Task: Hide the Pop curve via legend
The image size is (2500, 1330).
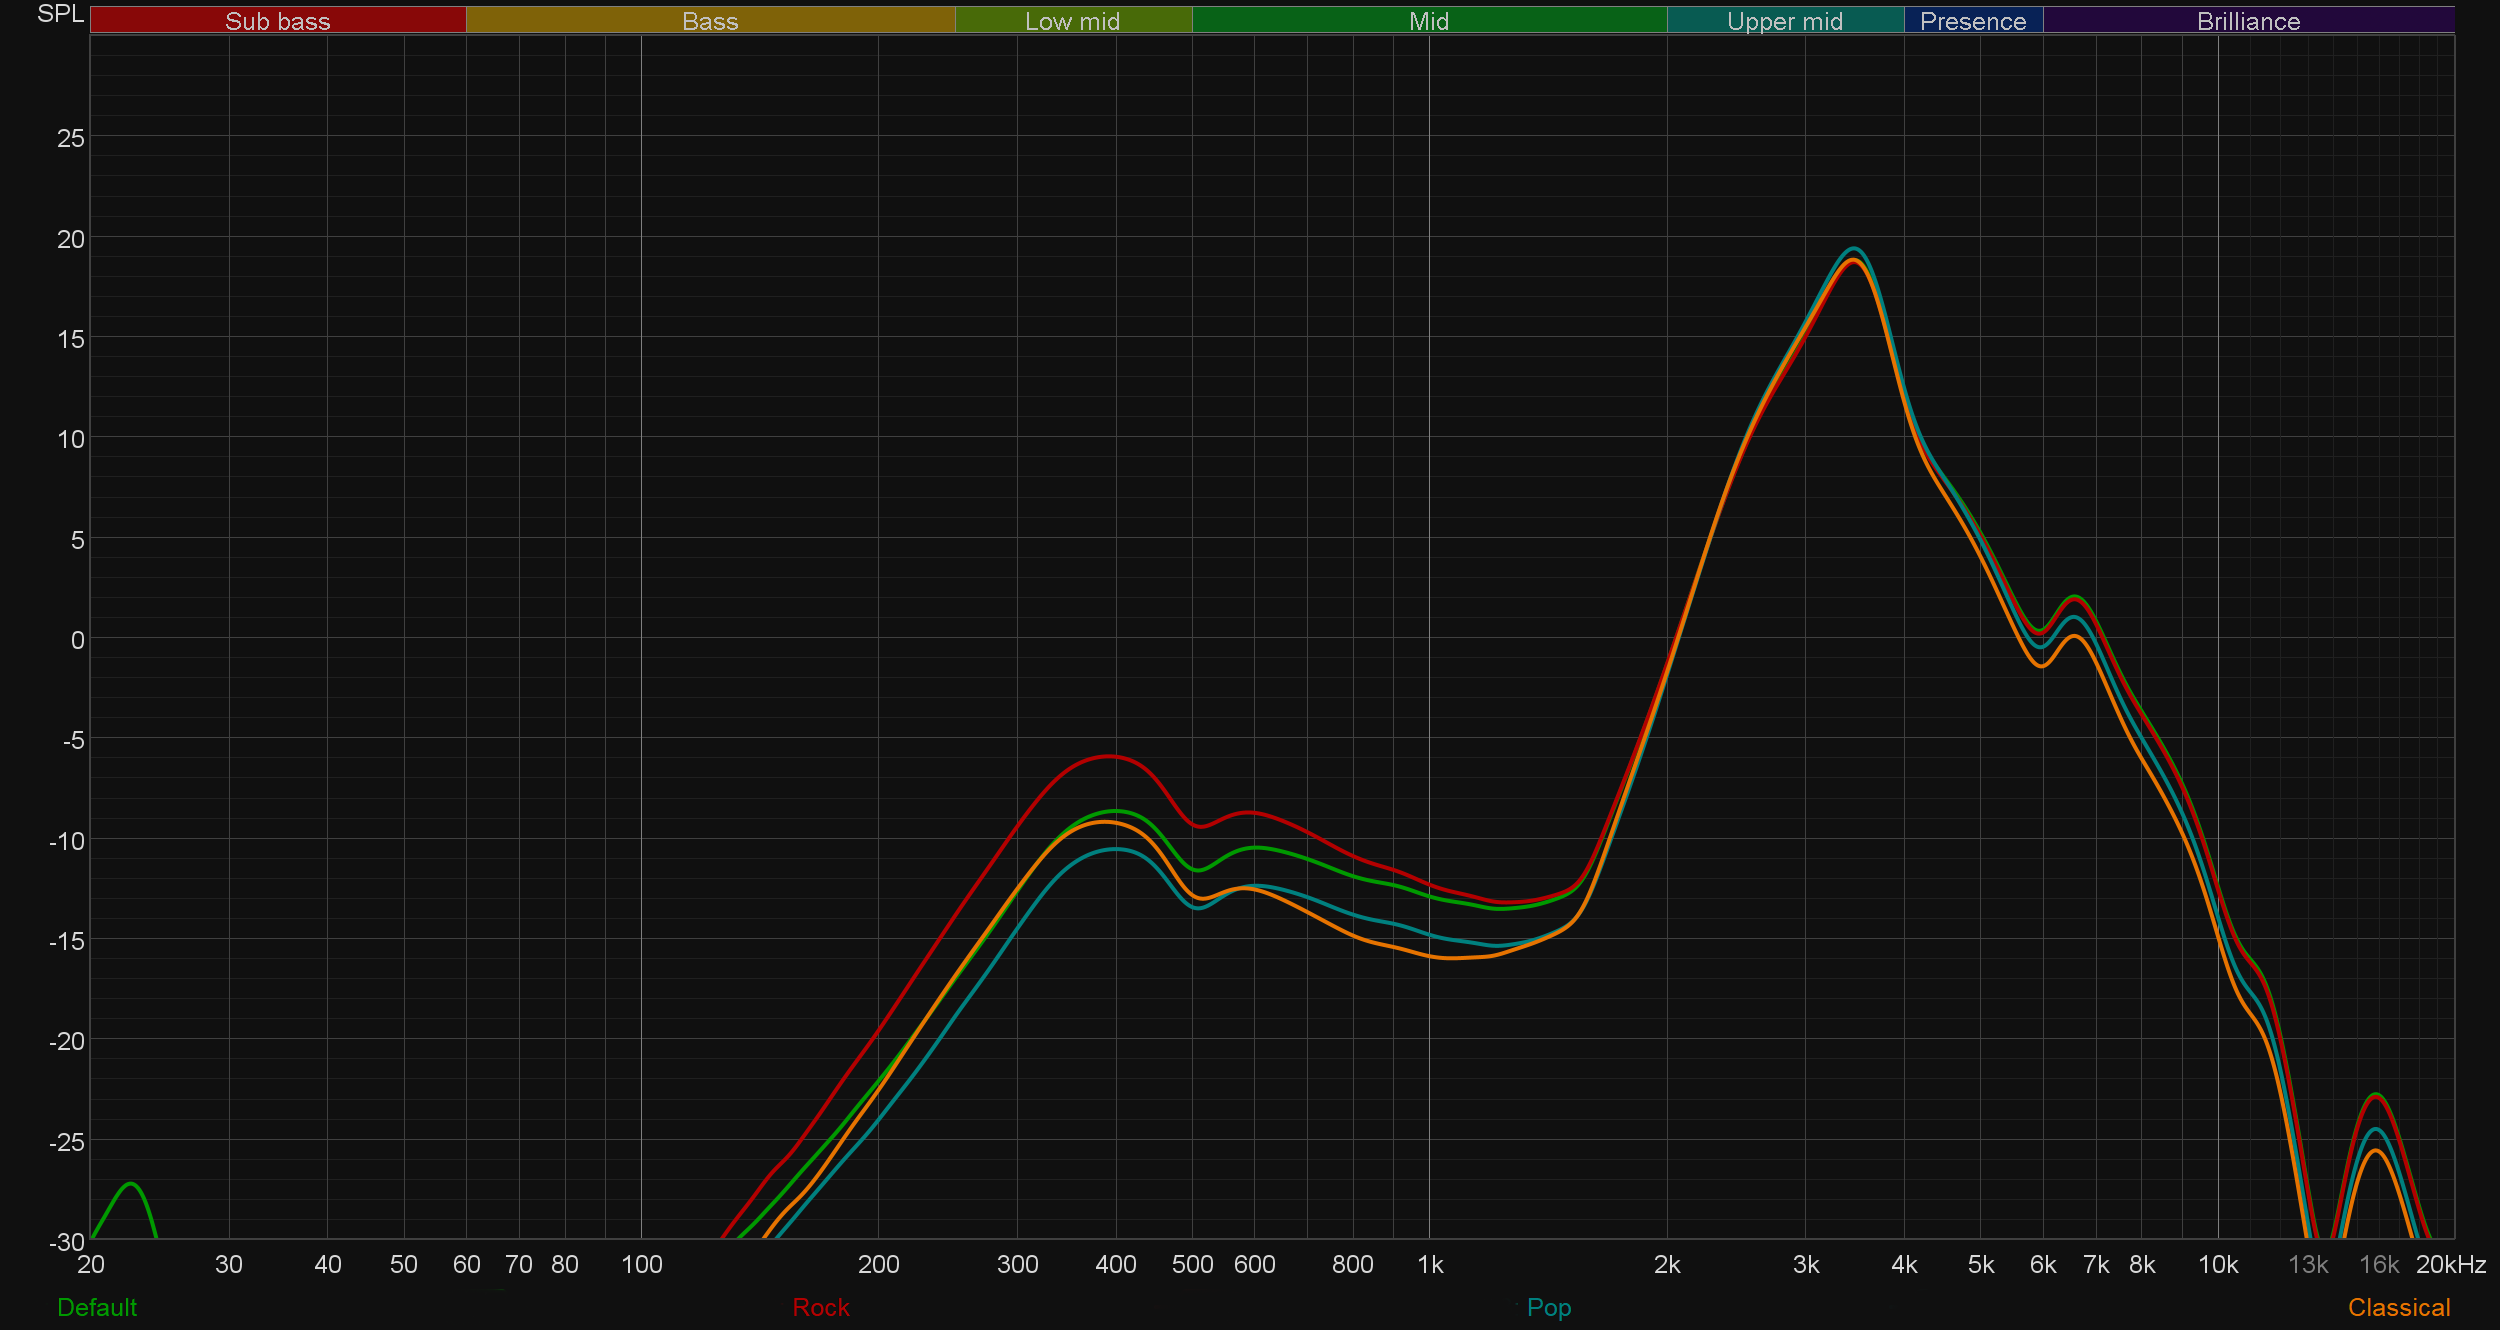Action: tap(1548, 1307)
